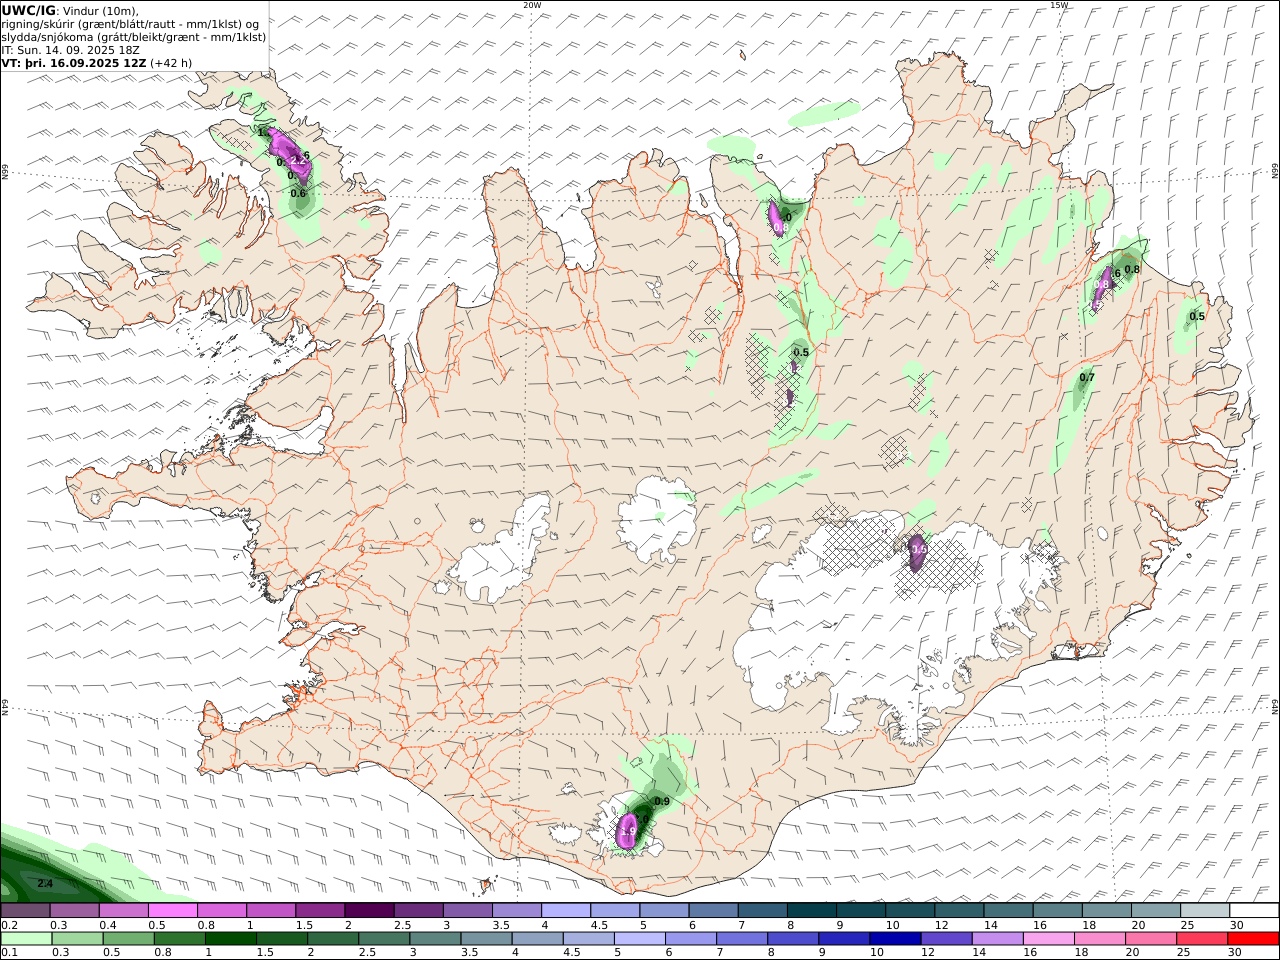Pick lower legend swatch between 25 and 30
1280x960 pixels.
[1202, 939]
